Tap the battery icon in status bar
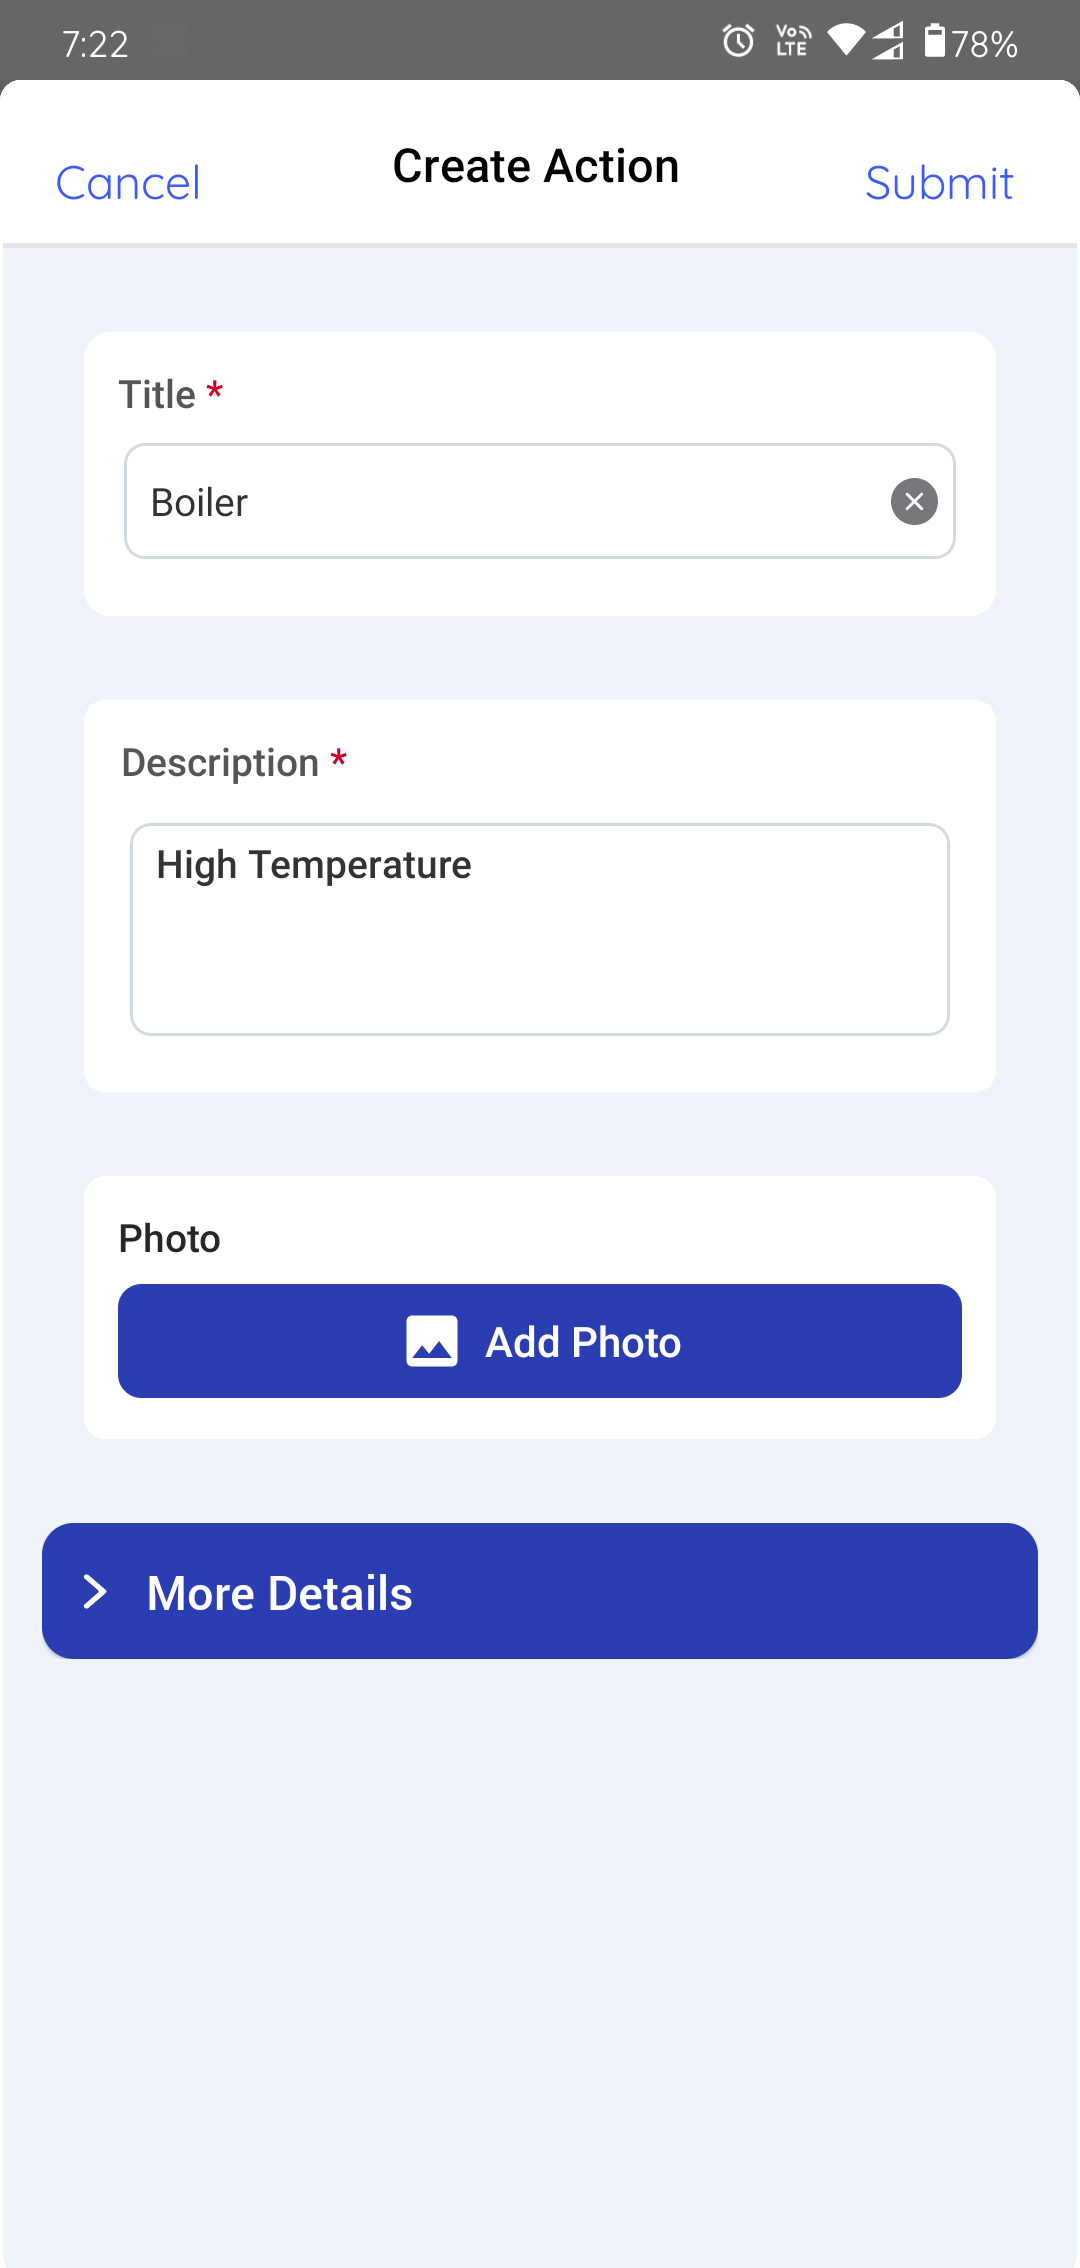The height and width of the screenshot is (2268, 1080). pyautogui.click(x=934, y=41)
